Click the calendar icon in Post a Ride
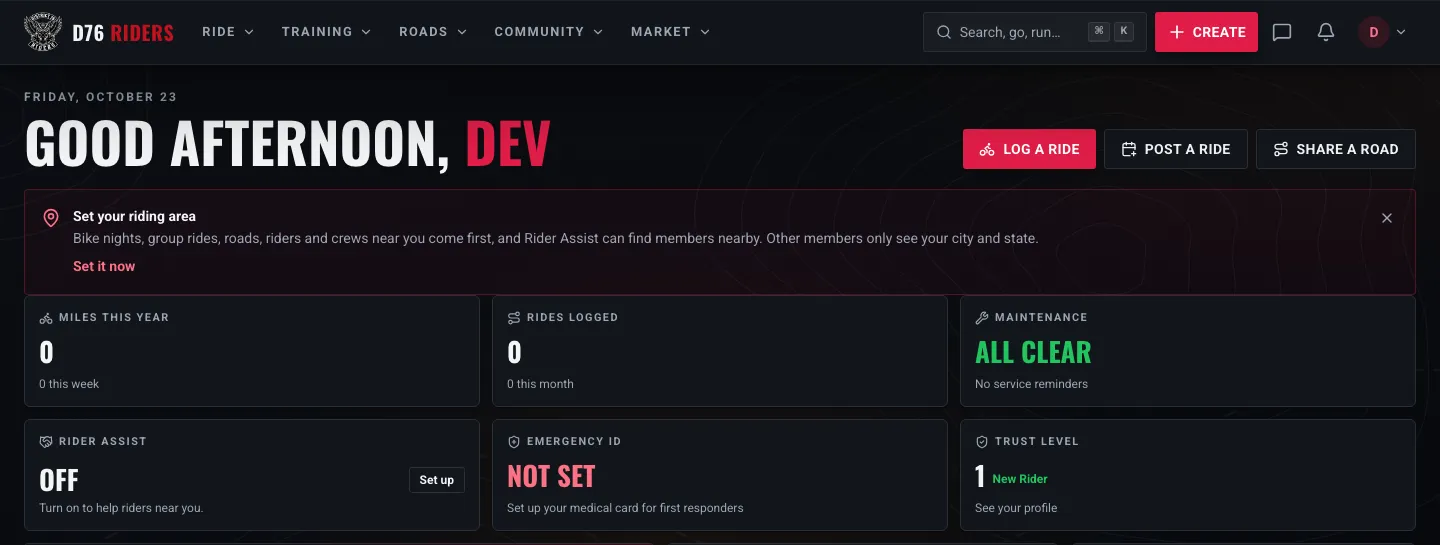This screenshot has height=545, width=1440. tap(1129, 149)
